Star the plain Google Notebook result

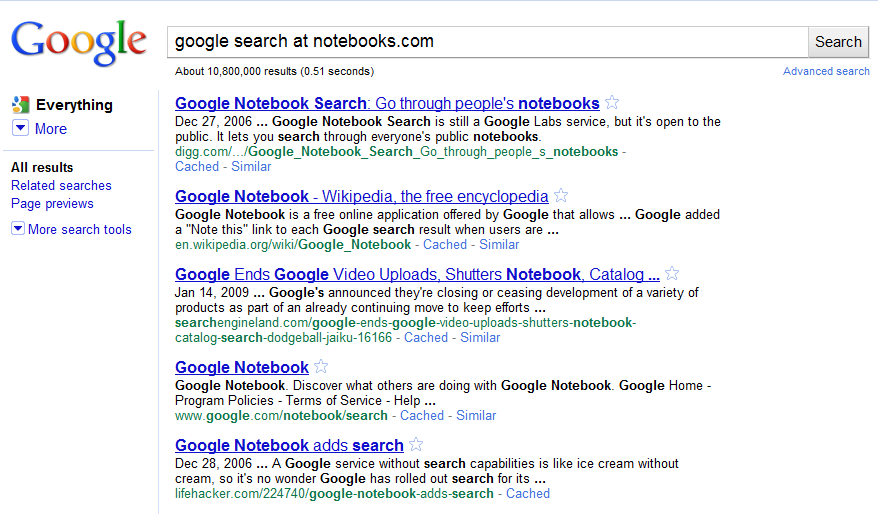(321, 366)
